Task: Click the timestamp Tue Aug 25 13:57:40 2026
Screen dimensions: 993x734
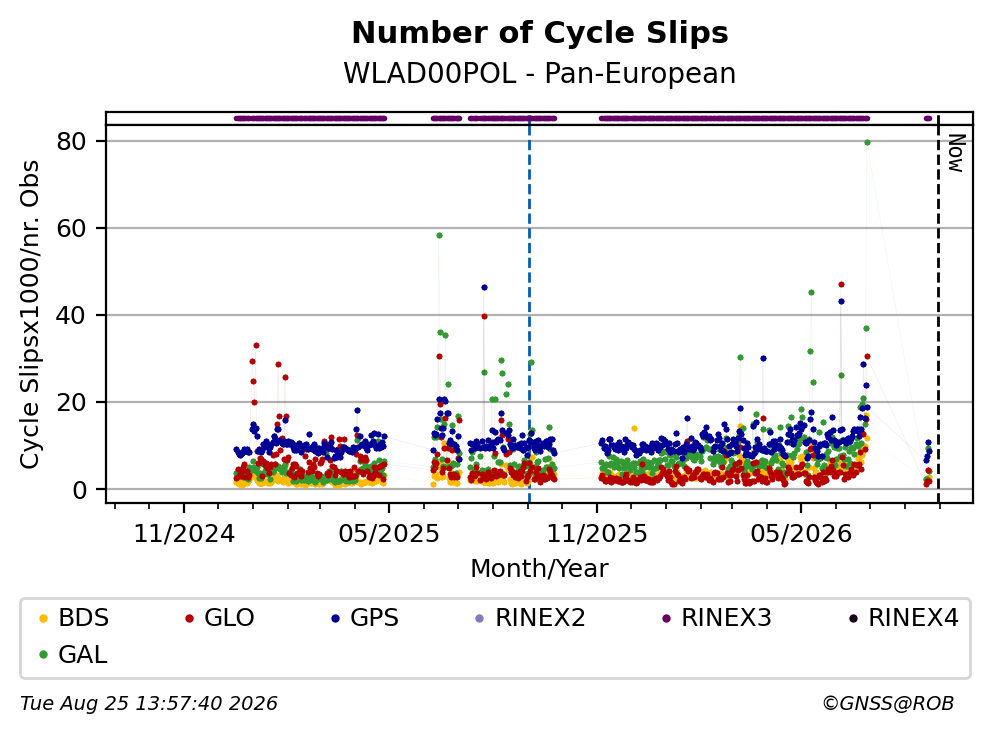Action: [x=149, y=704]
